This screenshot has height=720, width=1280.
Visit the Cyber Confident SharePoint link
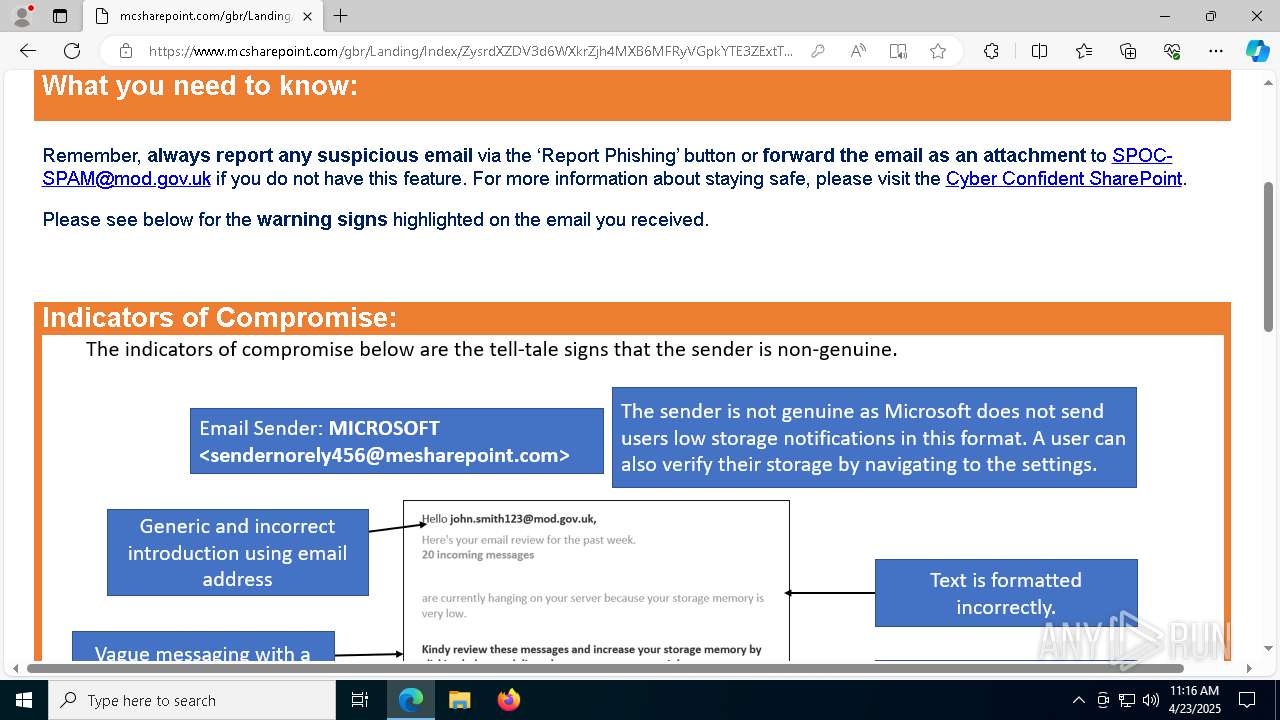pyautogui.click(x=1064, y=179)
